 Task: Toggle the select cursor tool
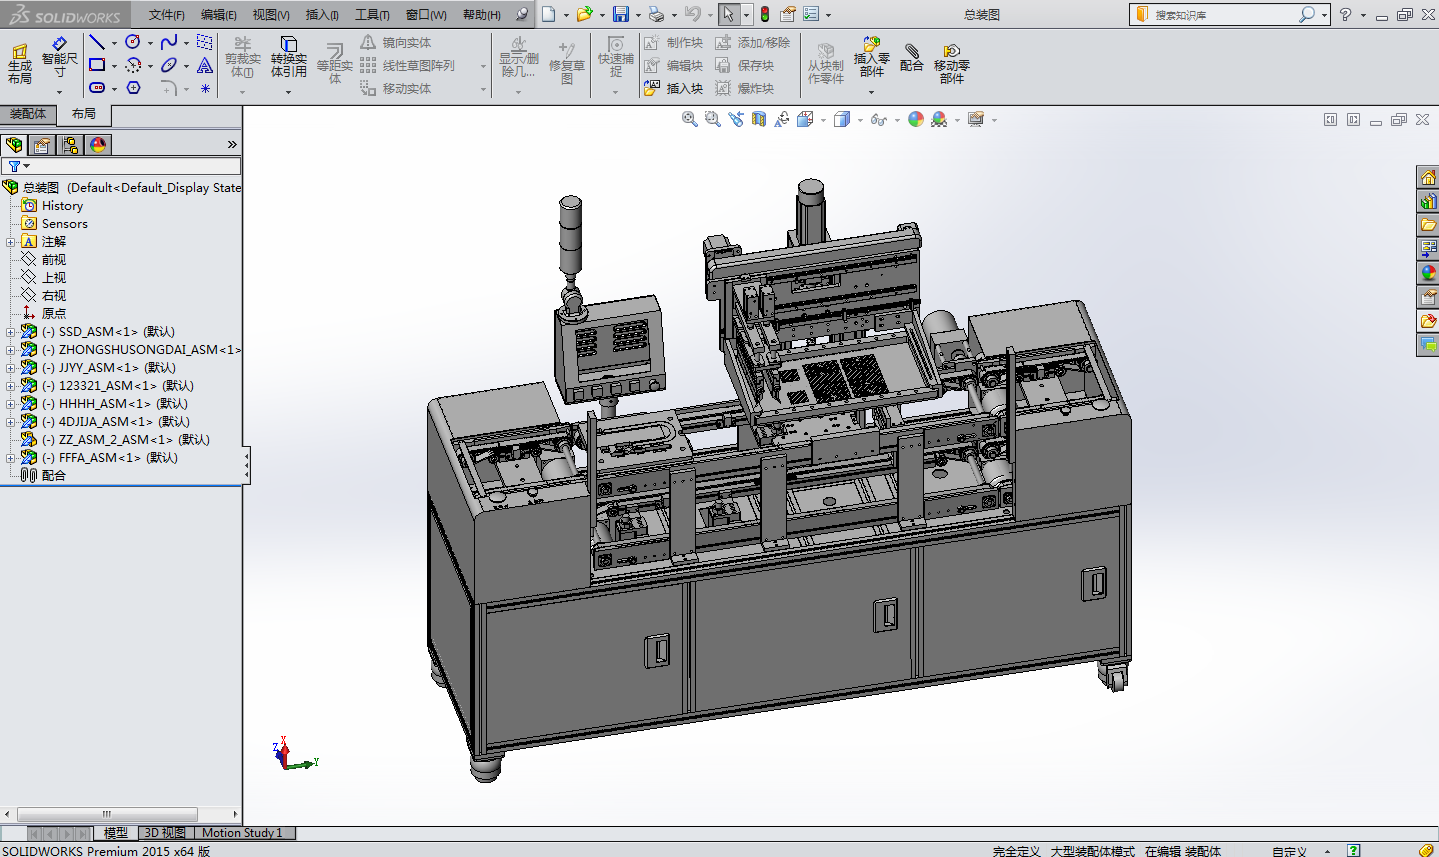point(729,14)
